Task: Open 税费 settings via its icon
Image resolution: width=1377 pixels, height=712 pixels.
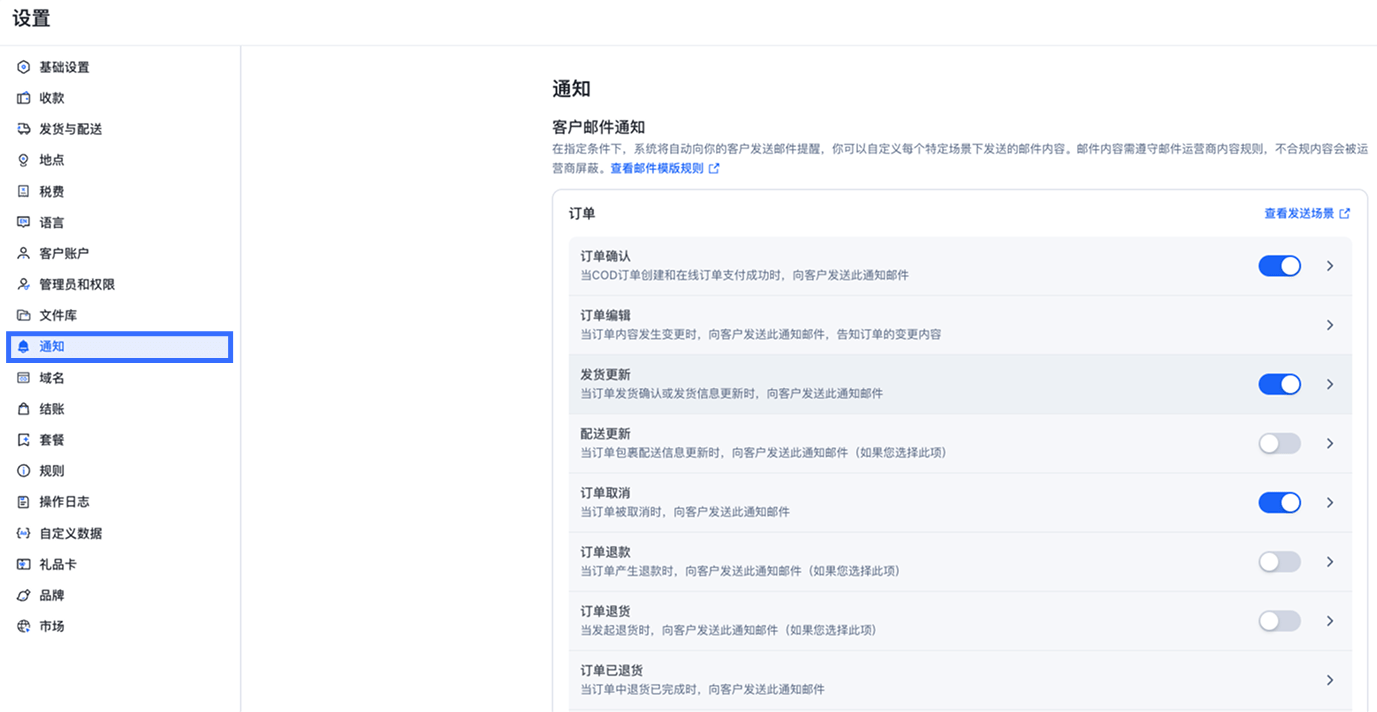Action: [22, 190]
